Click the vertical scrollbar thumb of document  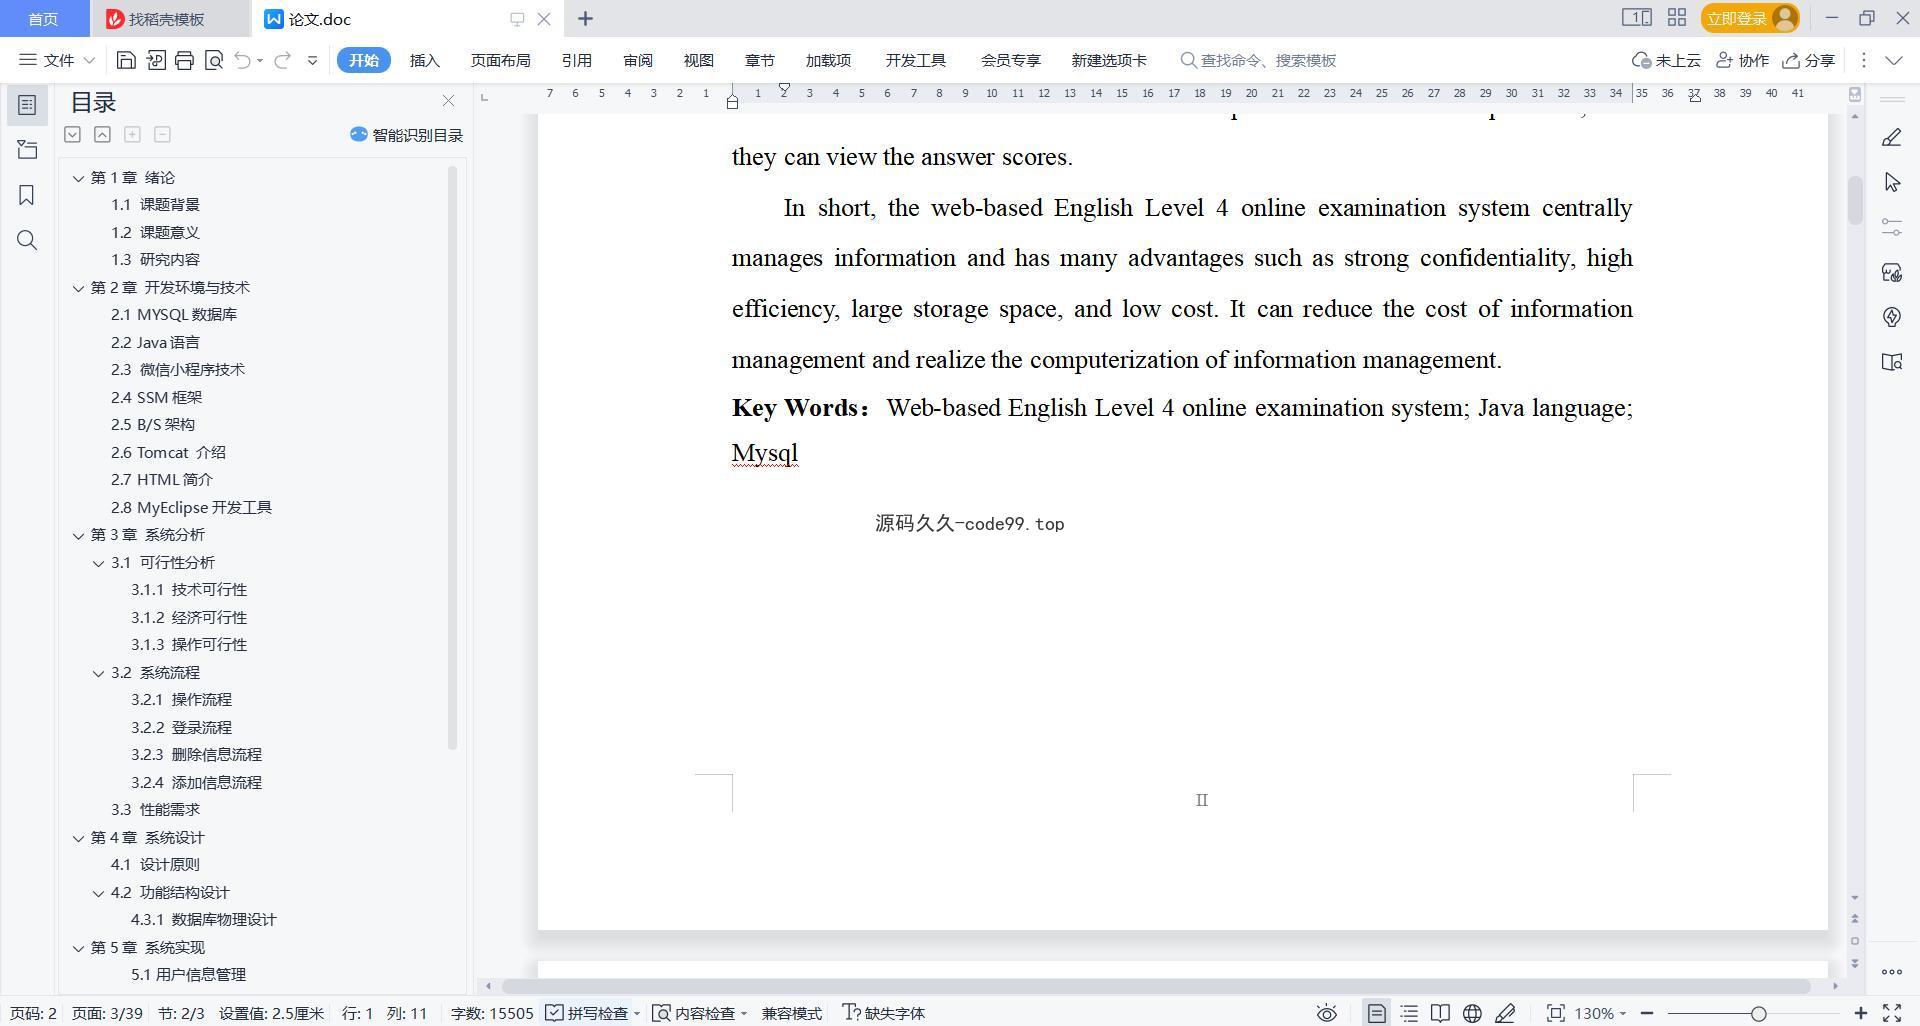pos(1855,200)
